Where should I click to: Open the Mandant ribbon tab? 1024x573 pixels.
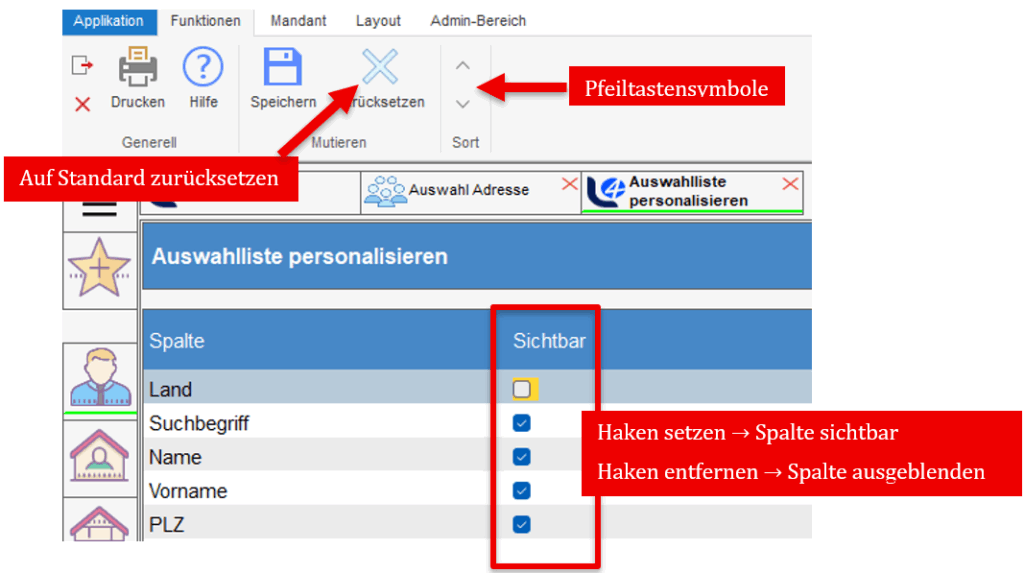click(297, 21)
